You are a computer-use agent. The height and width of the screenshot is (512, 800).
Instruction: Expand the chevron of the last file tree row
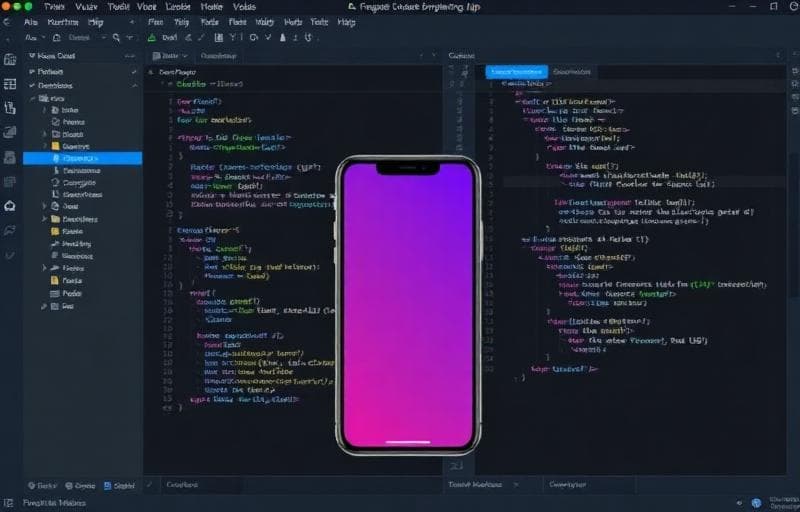click(x=44, y=306)
